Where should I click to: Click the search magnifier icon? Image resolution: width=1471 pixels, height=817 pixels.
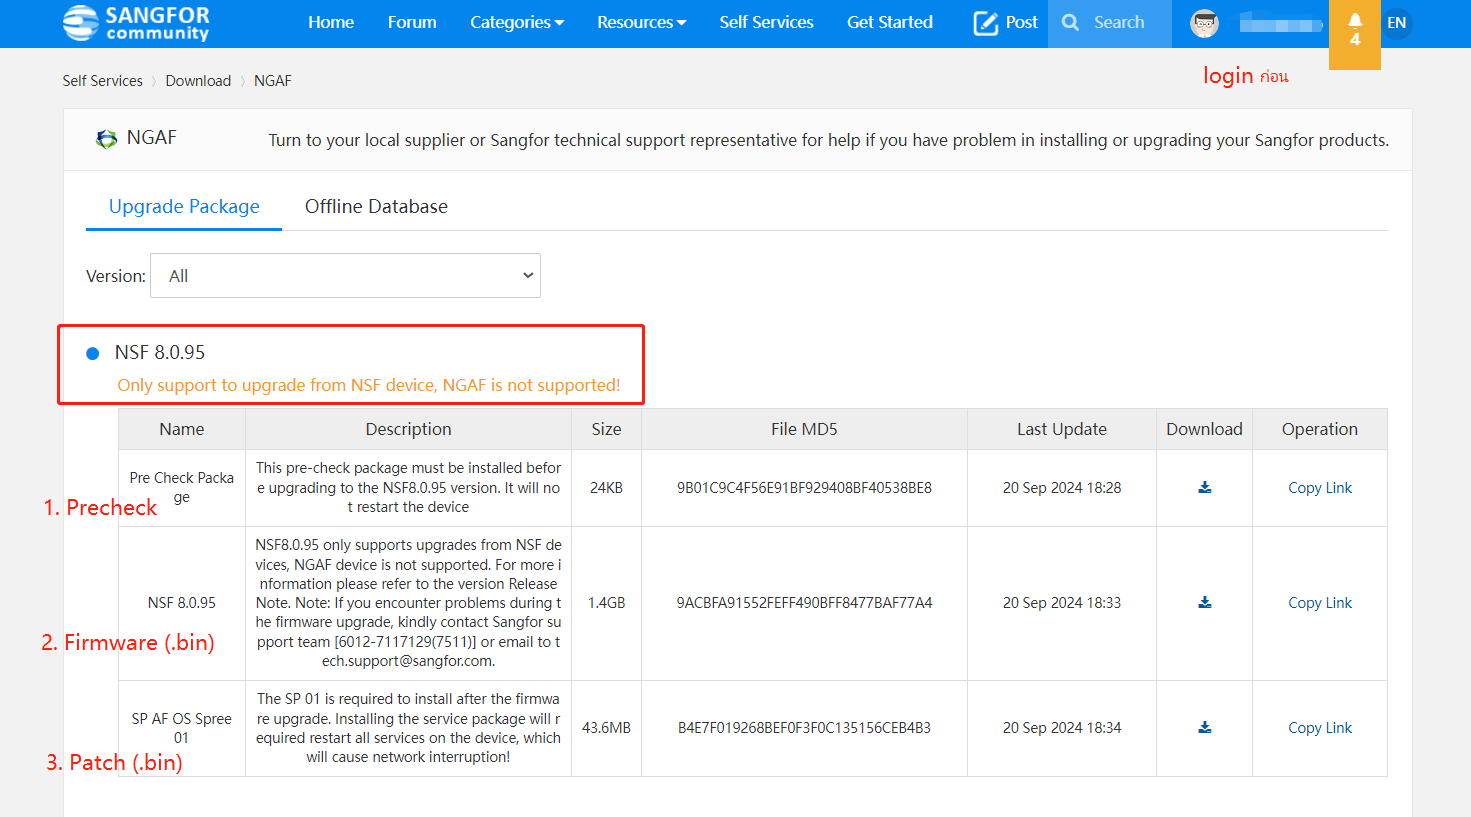pos(1070,22)
